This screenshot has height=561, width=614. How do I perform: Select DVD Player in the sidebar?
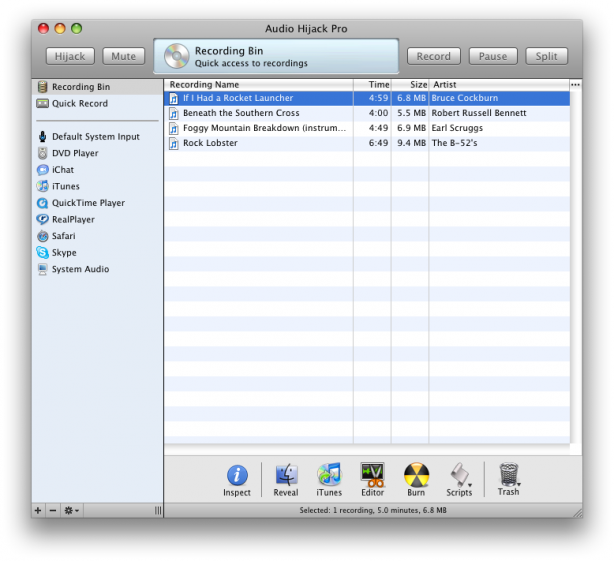97,153
